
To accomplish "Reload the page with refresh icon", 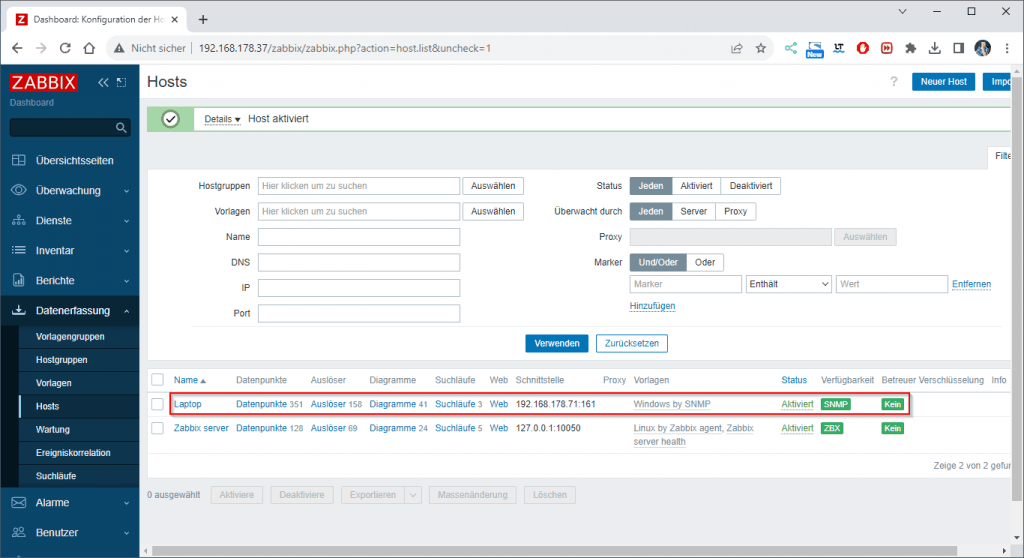I will [x=65, y=48].
